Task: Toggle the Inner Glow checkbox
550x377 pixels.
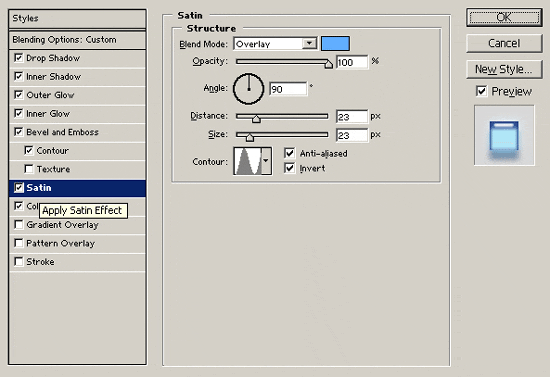Action: click(x=19, y=113)
